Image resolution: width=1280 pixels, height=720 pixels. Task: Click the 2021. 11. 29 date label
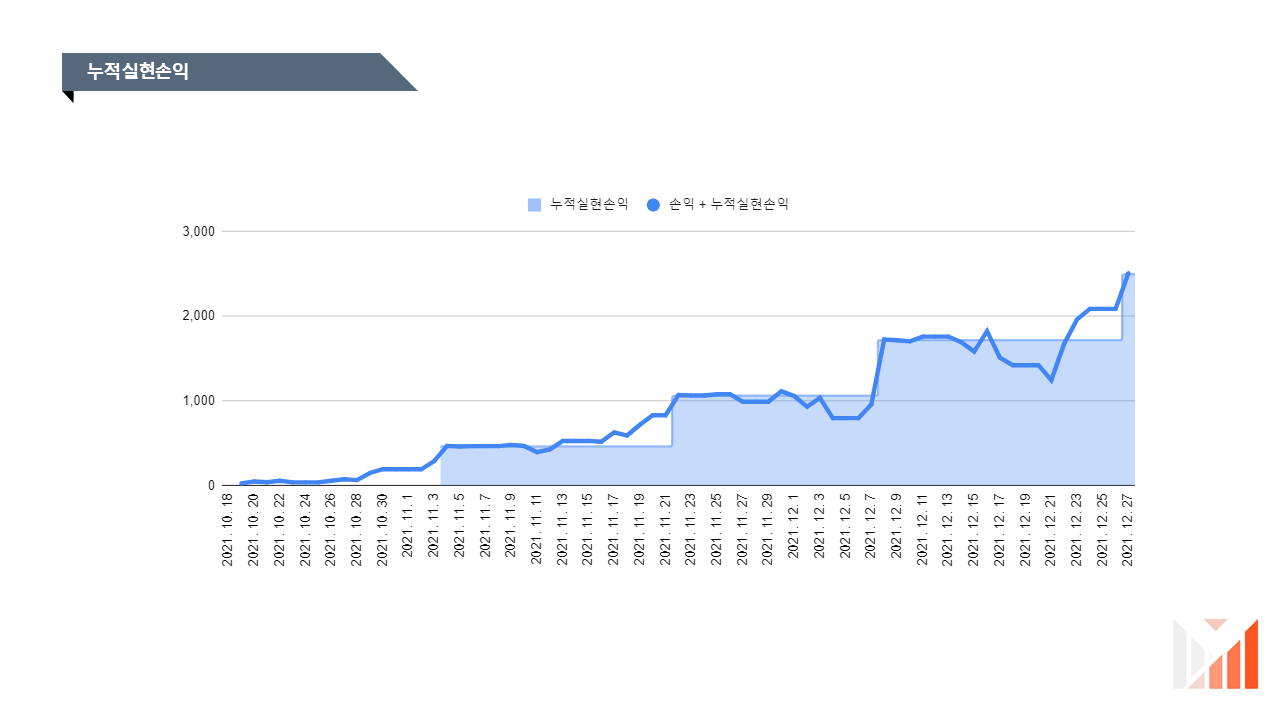[768, 530]
